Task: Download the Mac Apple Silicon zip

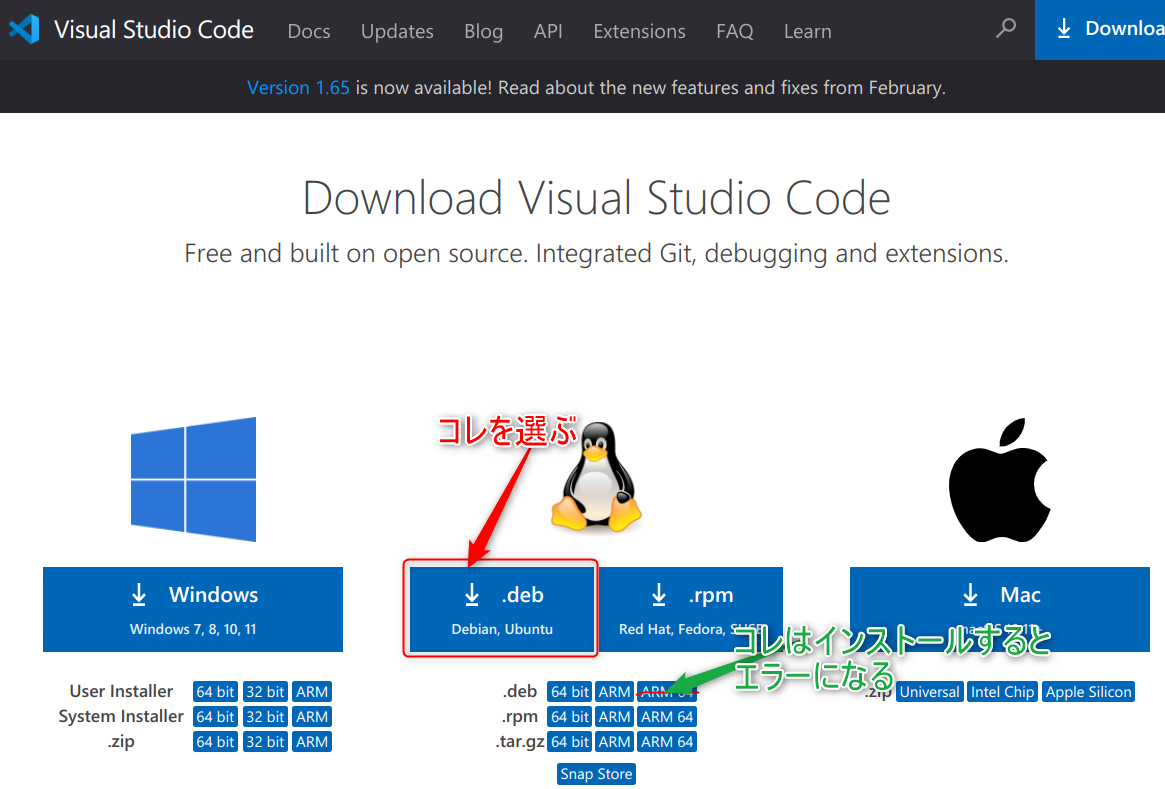Action: [x=1088, y=692]
